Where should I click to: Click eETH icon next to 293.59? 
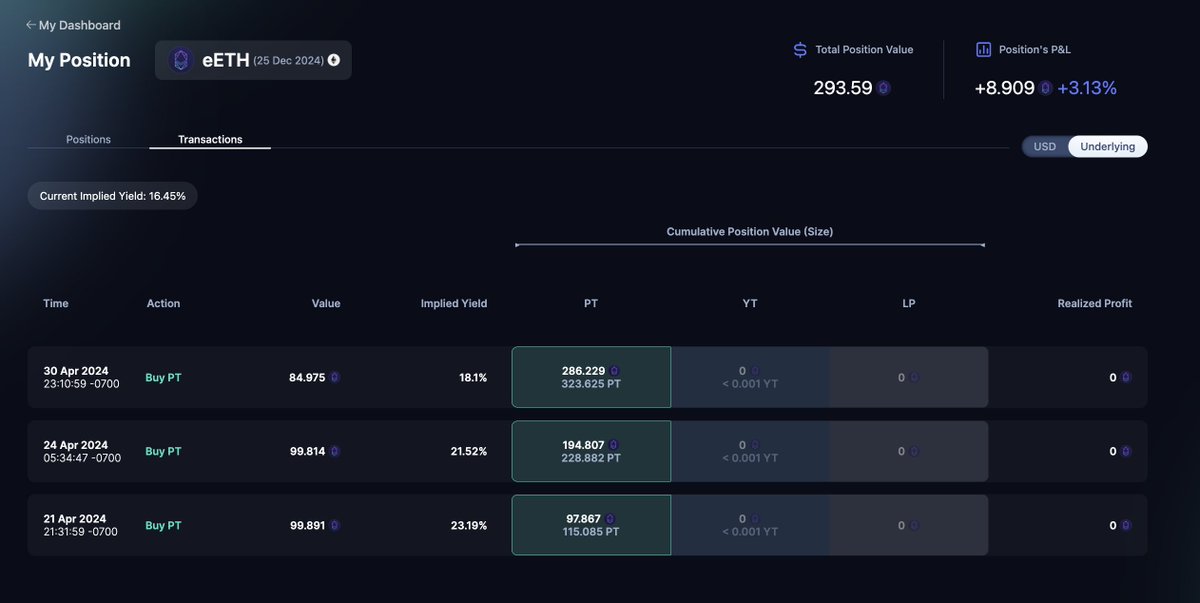click(x=883, y=88)
